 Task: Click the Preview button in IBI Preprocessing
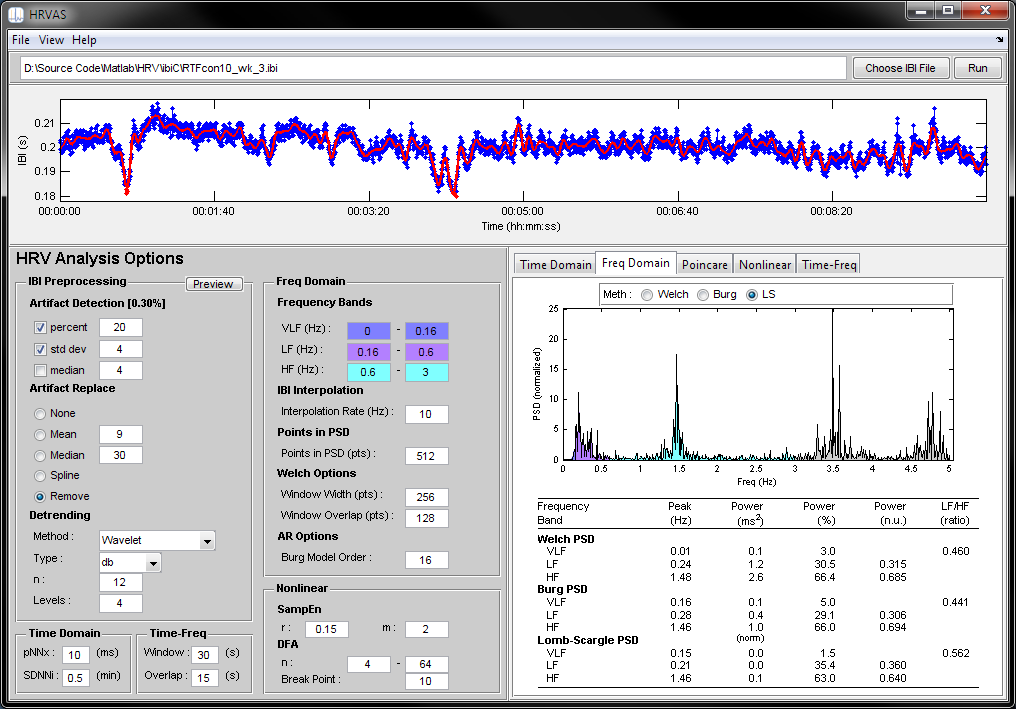214,284
